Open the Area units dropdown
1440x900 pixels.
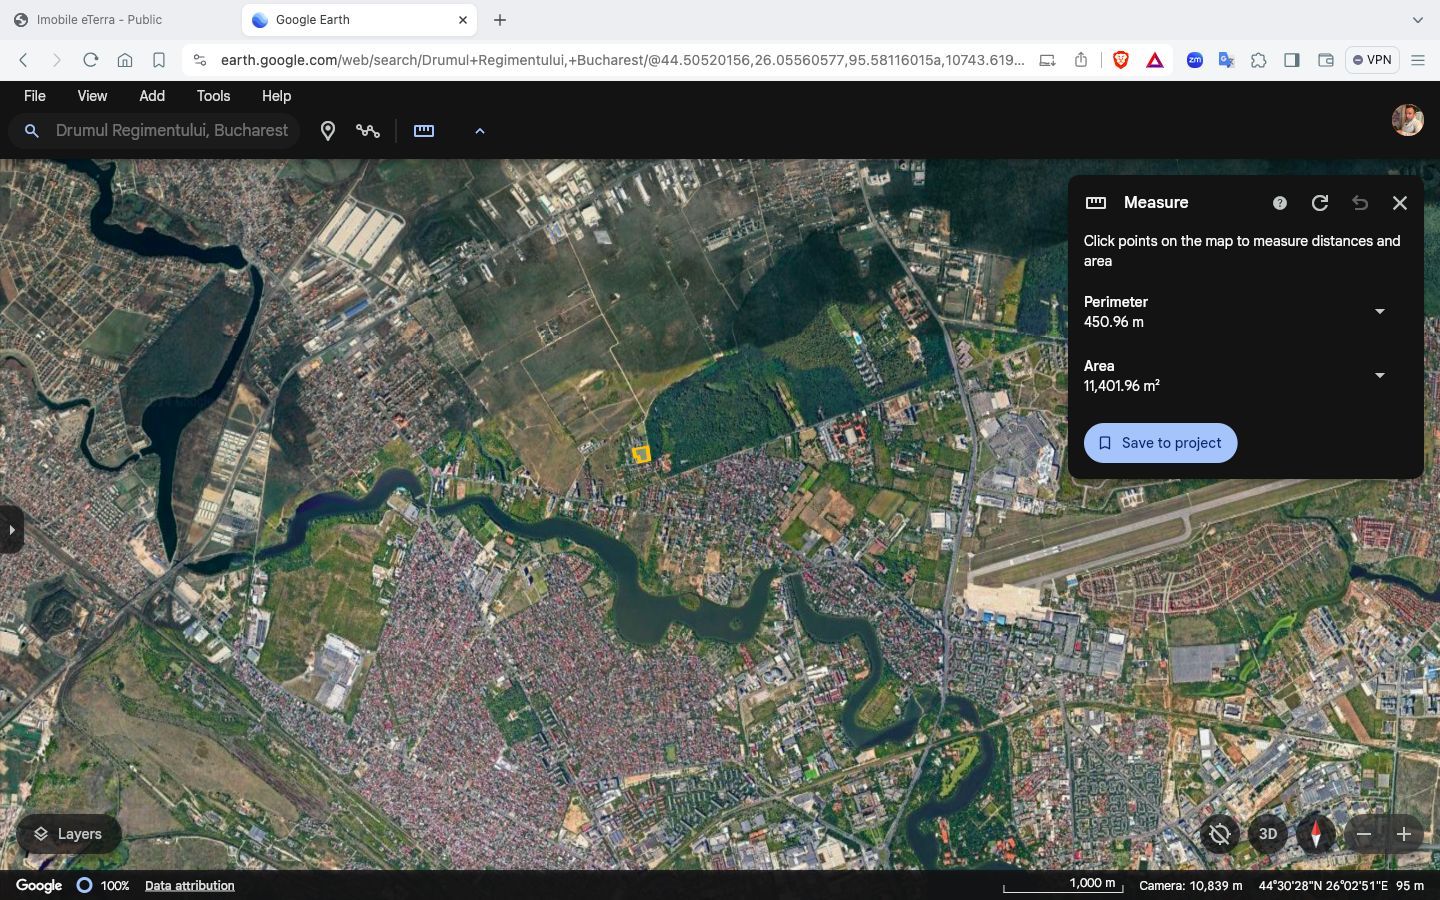pos(1379,376)
